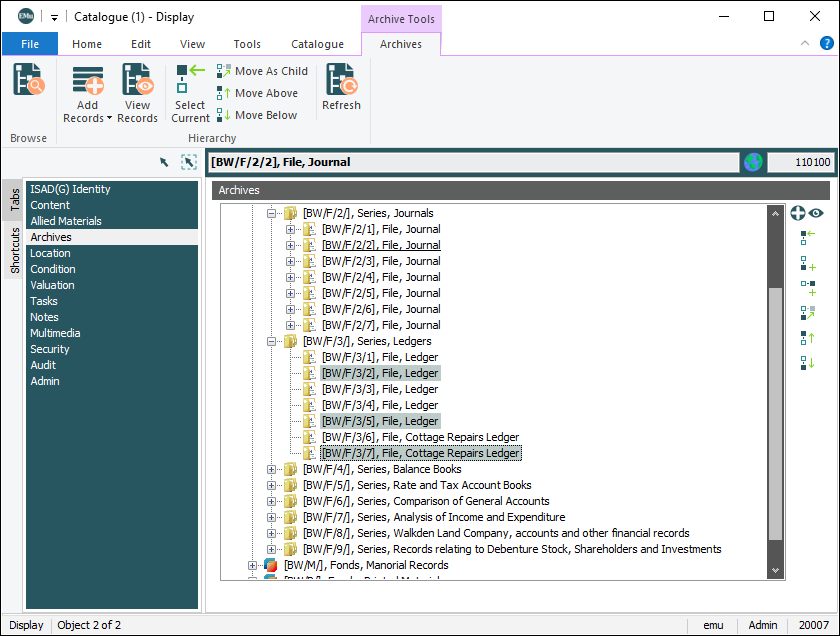840x636 pixels.
Task: Click the plus circle icon beside the tree
Action: [798, 213]
